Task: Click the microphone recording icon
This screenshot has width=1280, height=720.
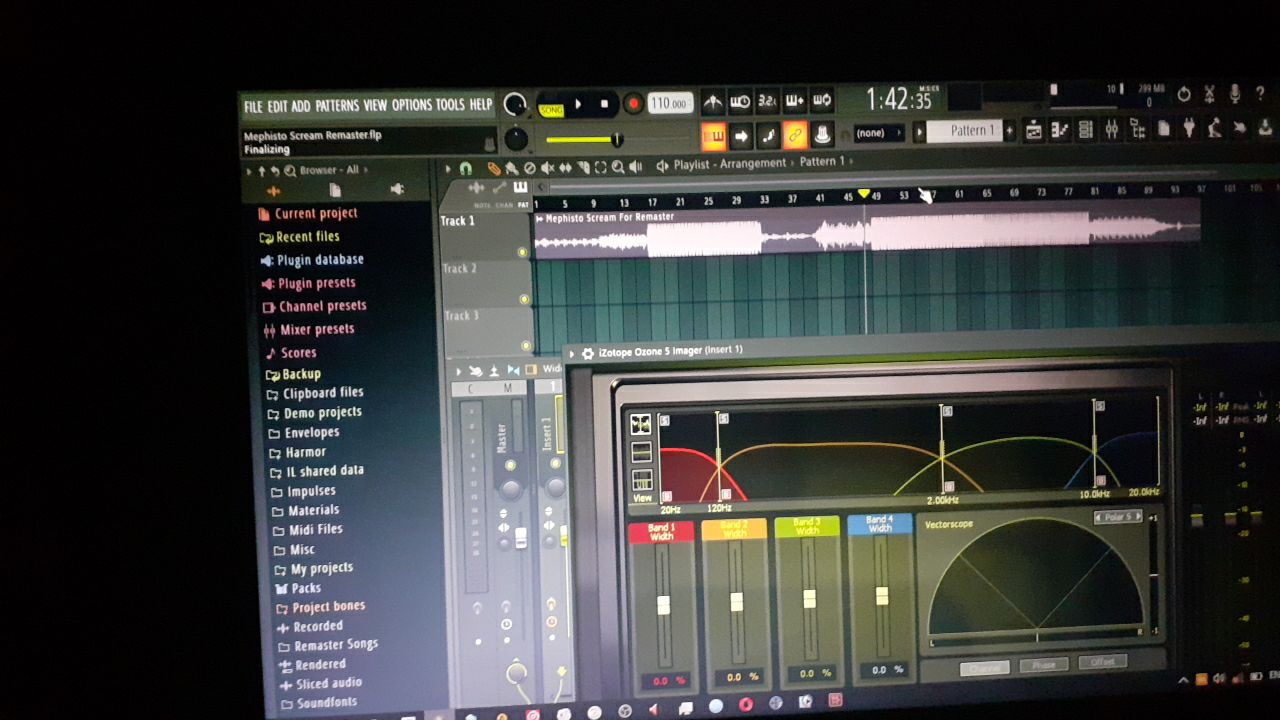Action: [x=1235, y=93]
